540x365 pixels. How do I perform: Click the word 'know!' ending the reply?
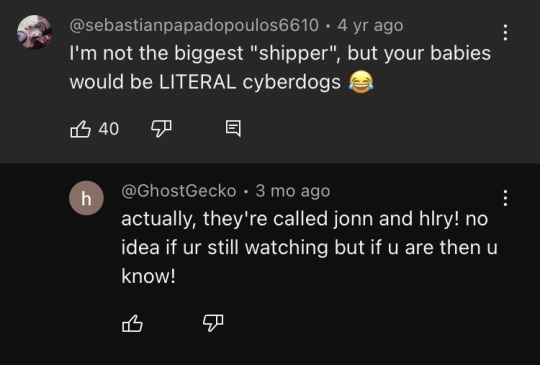click(148, 276)
